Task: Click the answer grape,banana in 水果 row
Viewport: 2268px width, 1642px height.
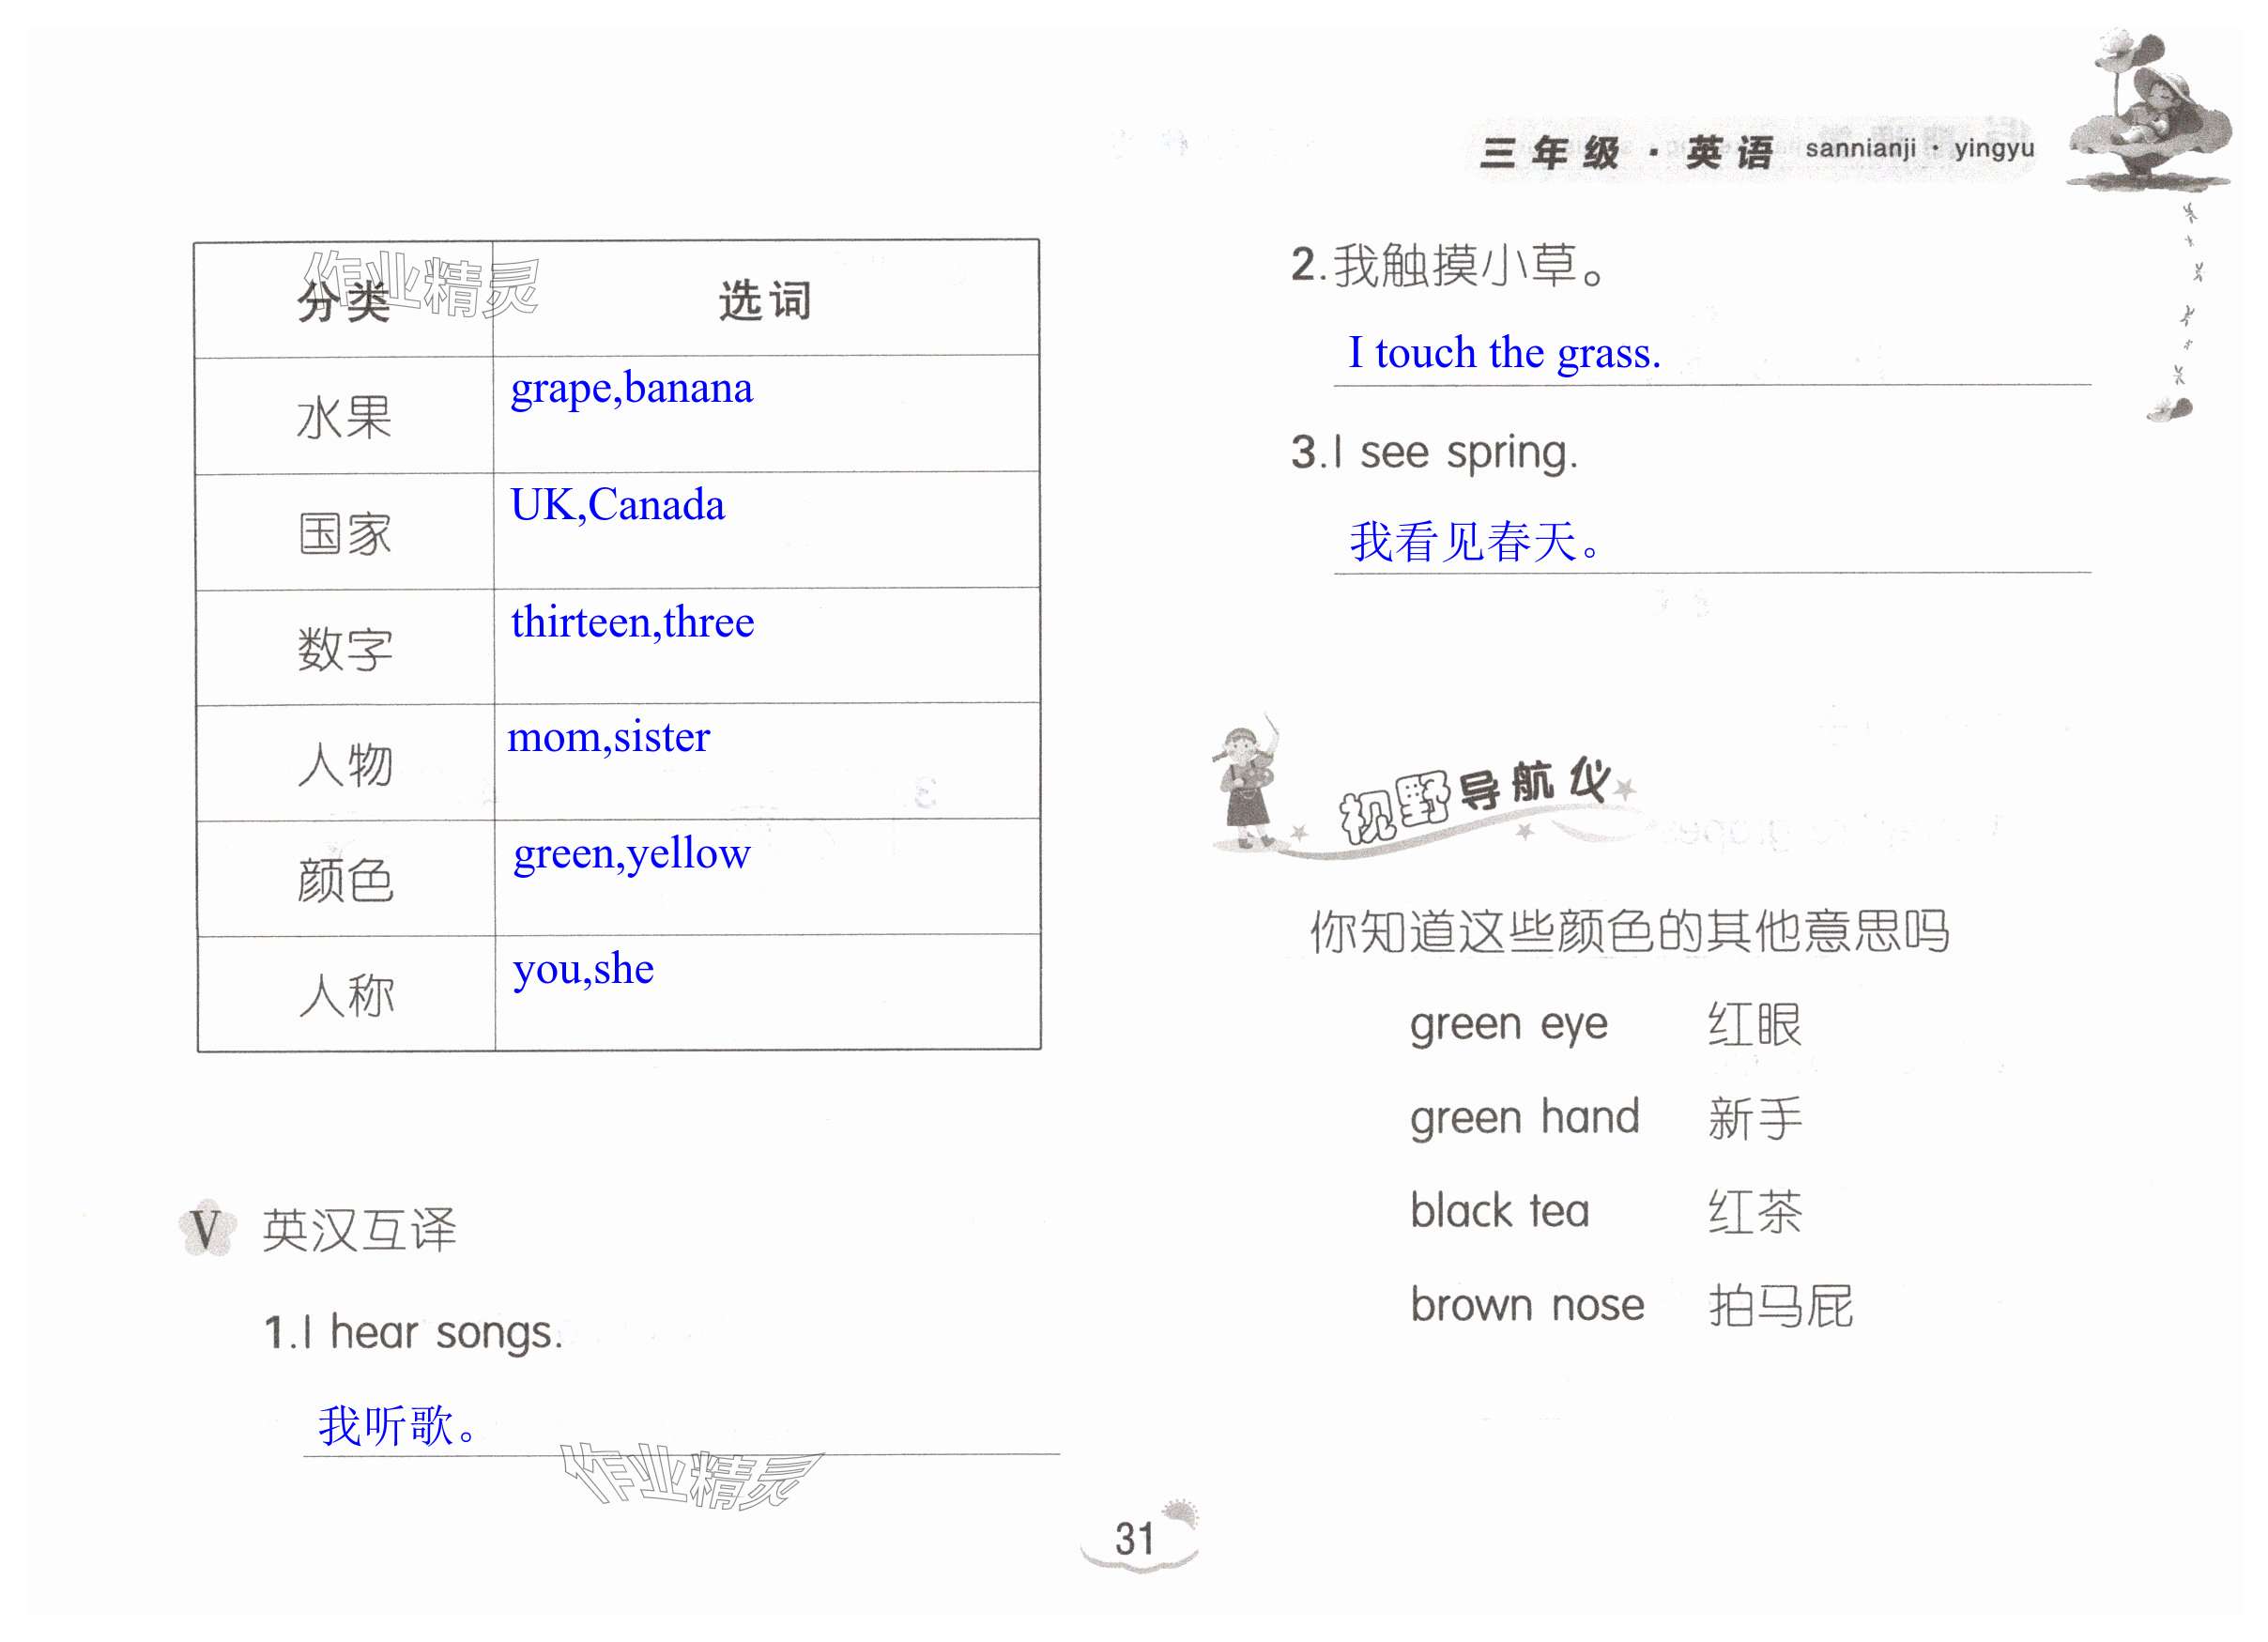Action: coord(631,389)
